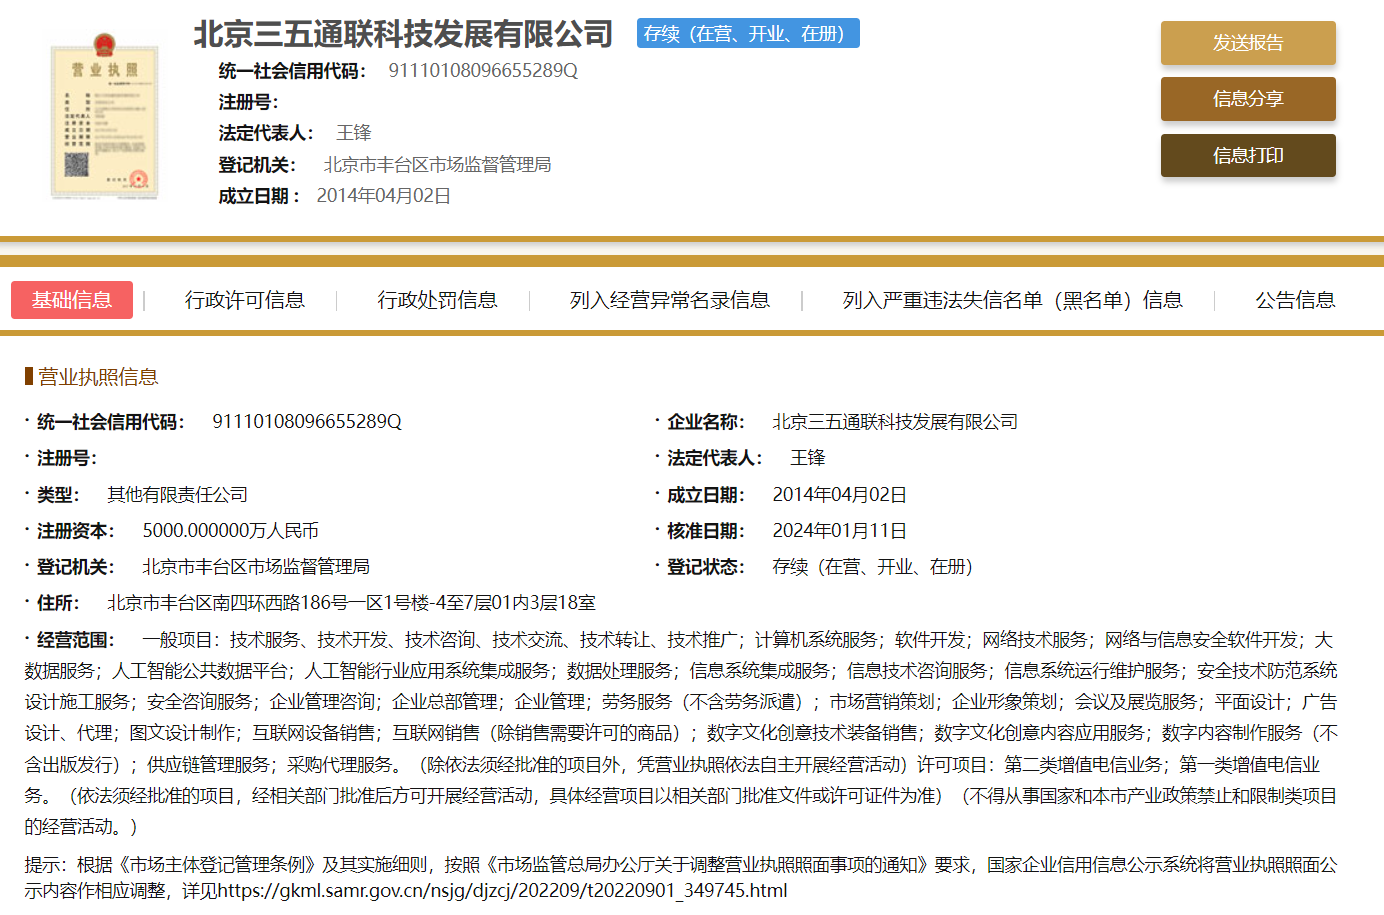
Task: Open 信息分享 to share this company
Action: [1248, 99]
